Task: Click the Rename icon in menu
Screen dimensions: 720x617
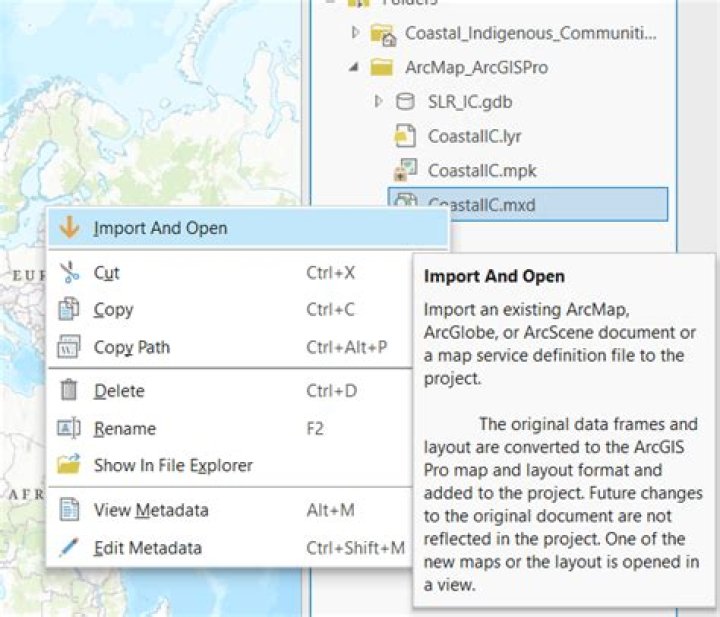Action: click(69, 429)
